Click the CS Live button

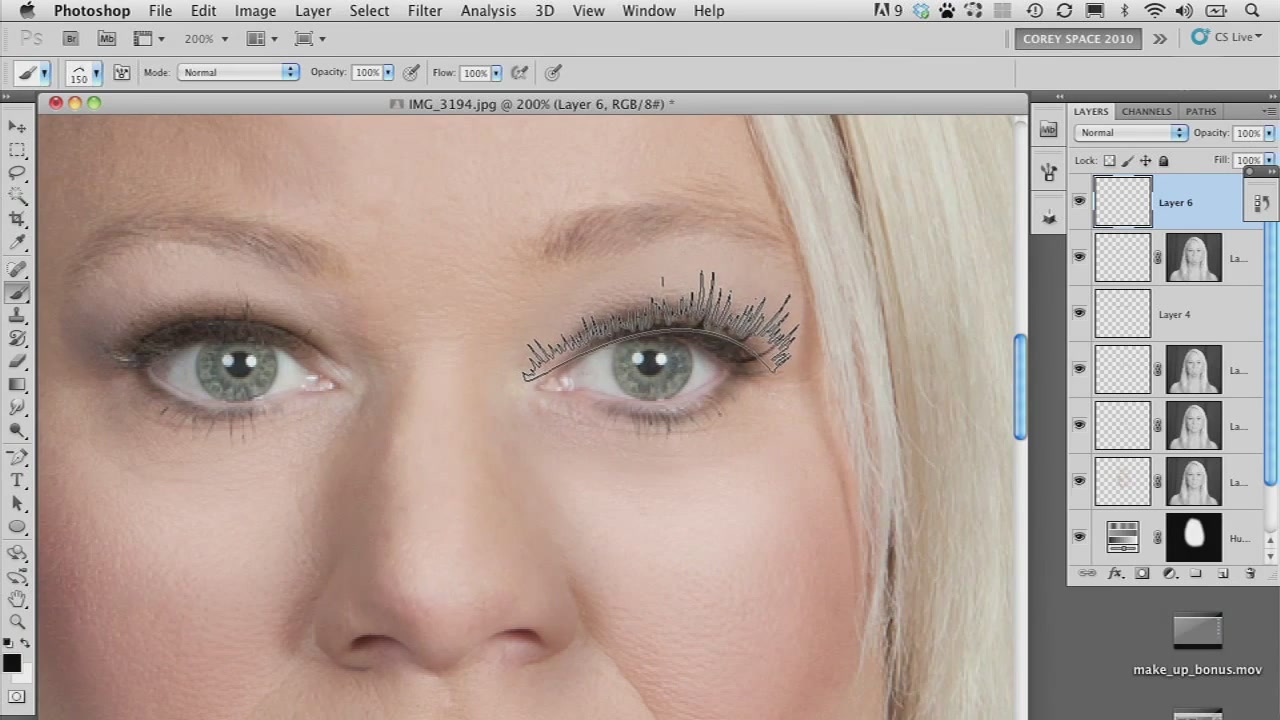pyautogui.click(x=1226, y=38)
